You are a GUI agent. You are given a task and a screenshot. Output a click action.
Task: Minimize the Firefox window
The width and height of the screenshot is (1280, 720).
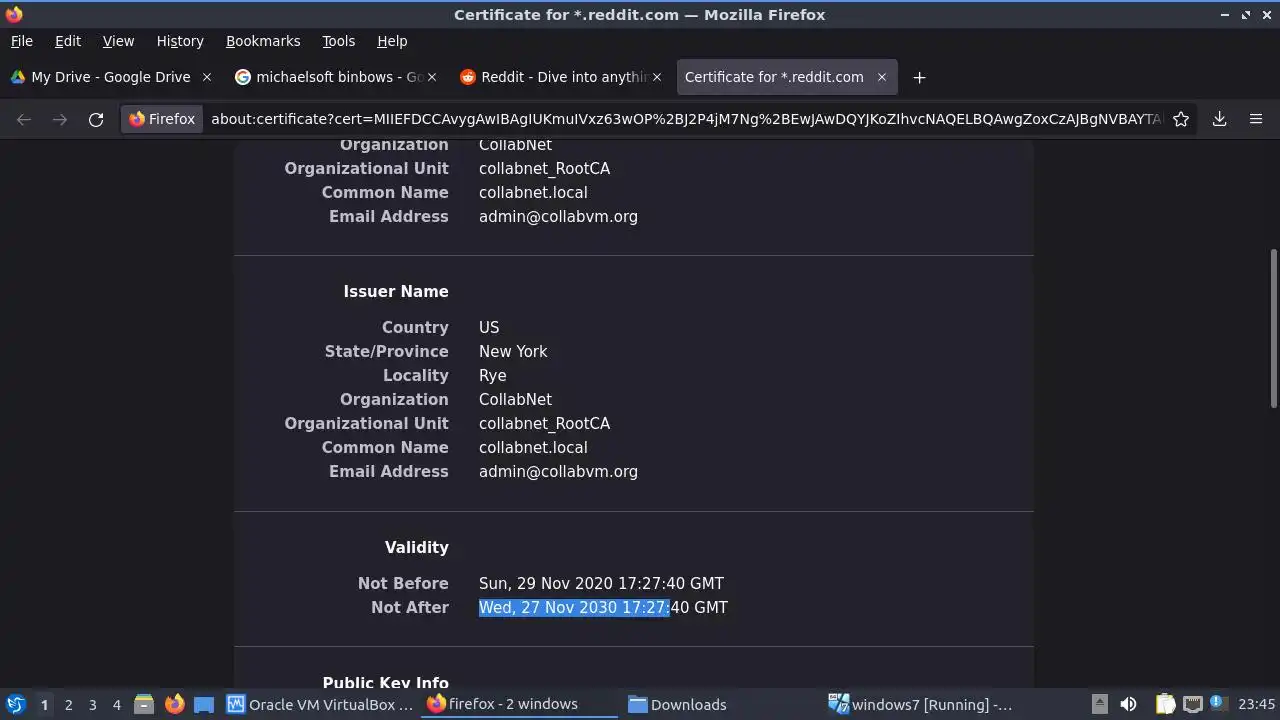tap(1225, 14)
